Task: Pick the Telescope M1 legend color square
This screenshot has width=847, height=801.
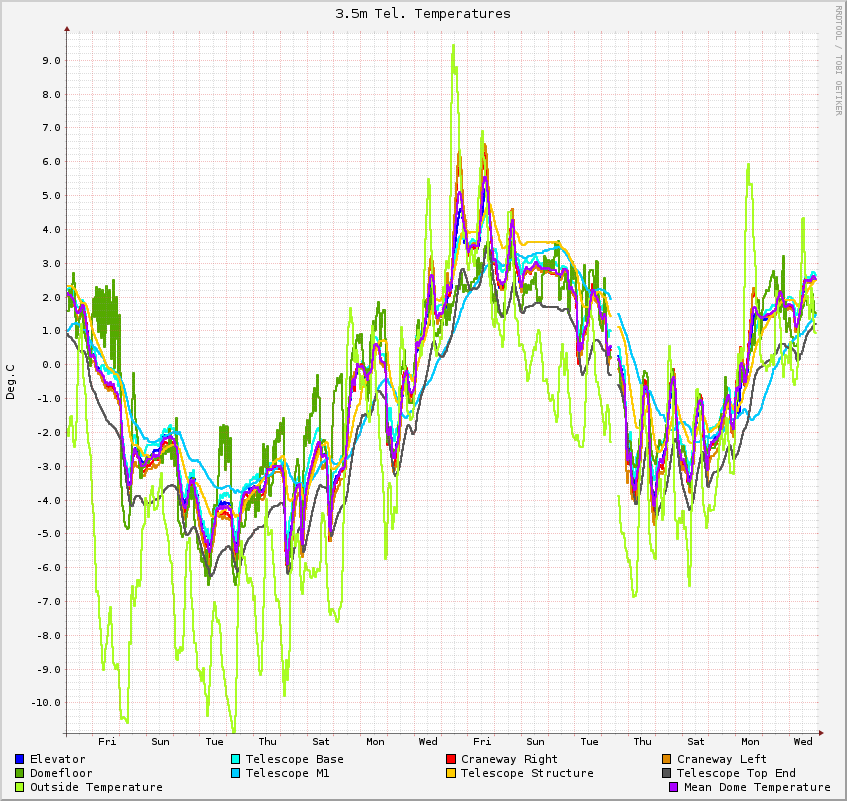Action: point(236,773)
